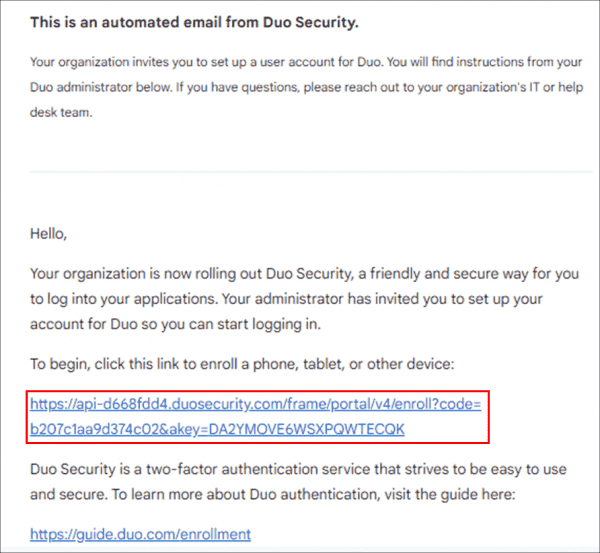Click the phrase 'phone, tablet, or other device'
The height and width of the screenshot is (553, 600).
click(354, 364)
